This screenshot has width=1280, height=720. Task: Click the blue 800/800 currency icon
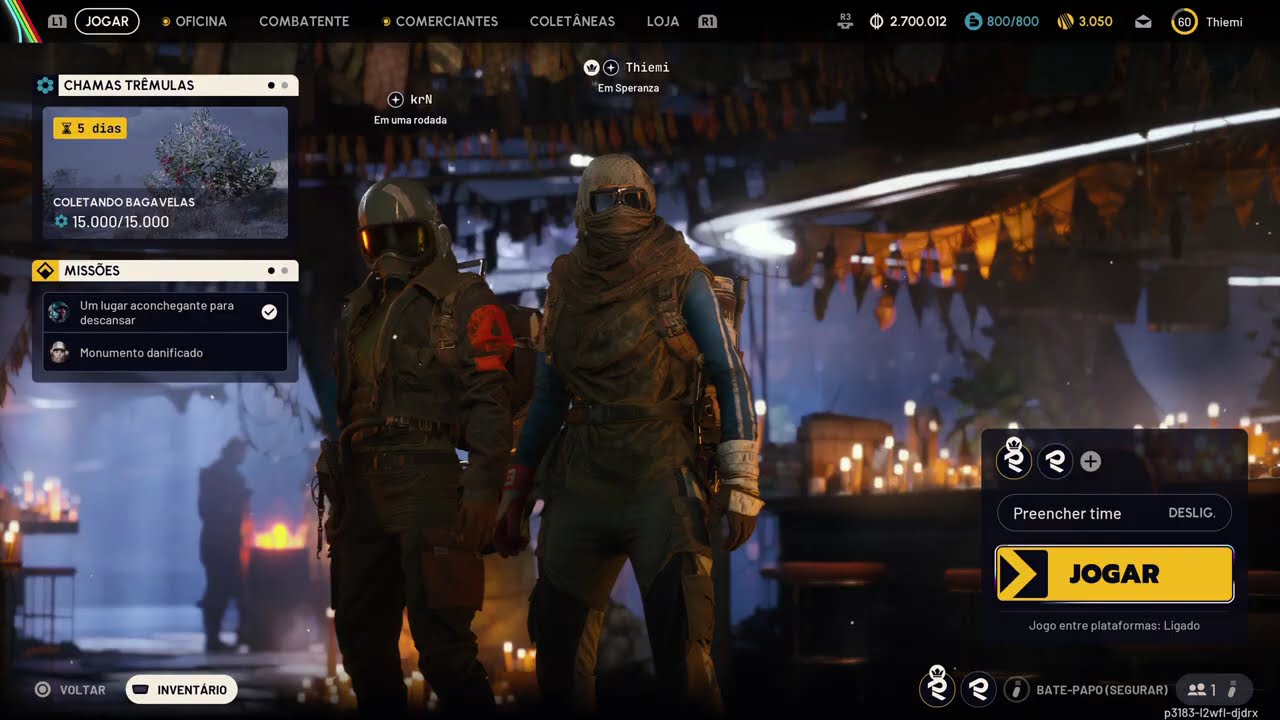click(x=973, y=21)
